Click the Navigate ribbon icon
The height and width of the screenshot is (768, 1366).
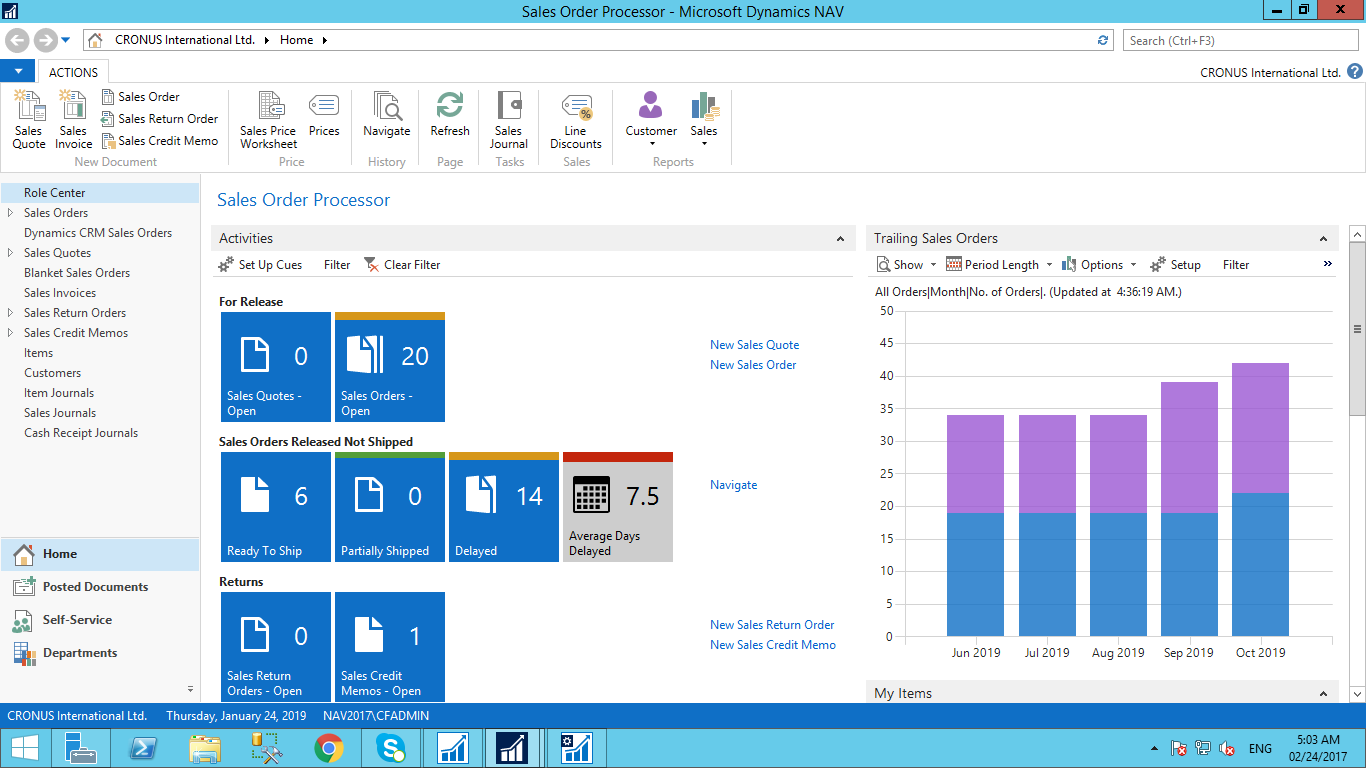(x=386, y=115)
